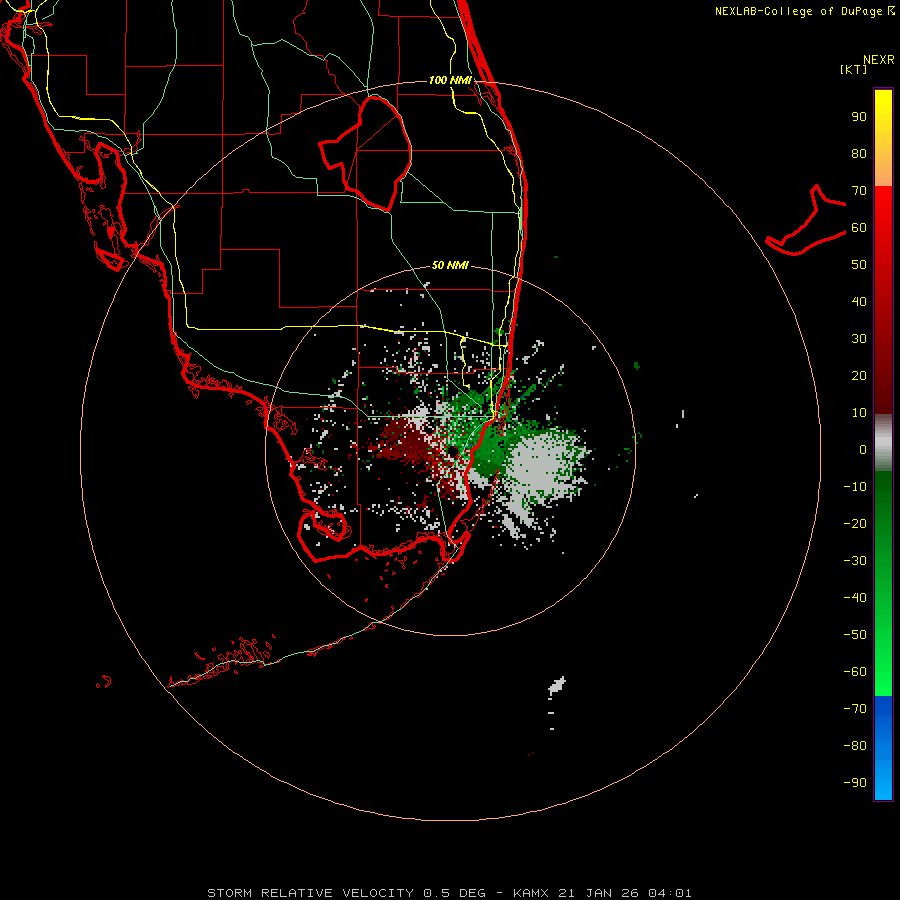This screenshot has height=900, width=900.
Task: Click the 50 NMI range ring label
Action: [x=450, y=265]
